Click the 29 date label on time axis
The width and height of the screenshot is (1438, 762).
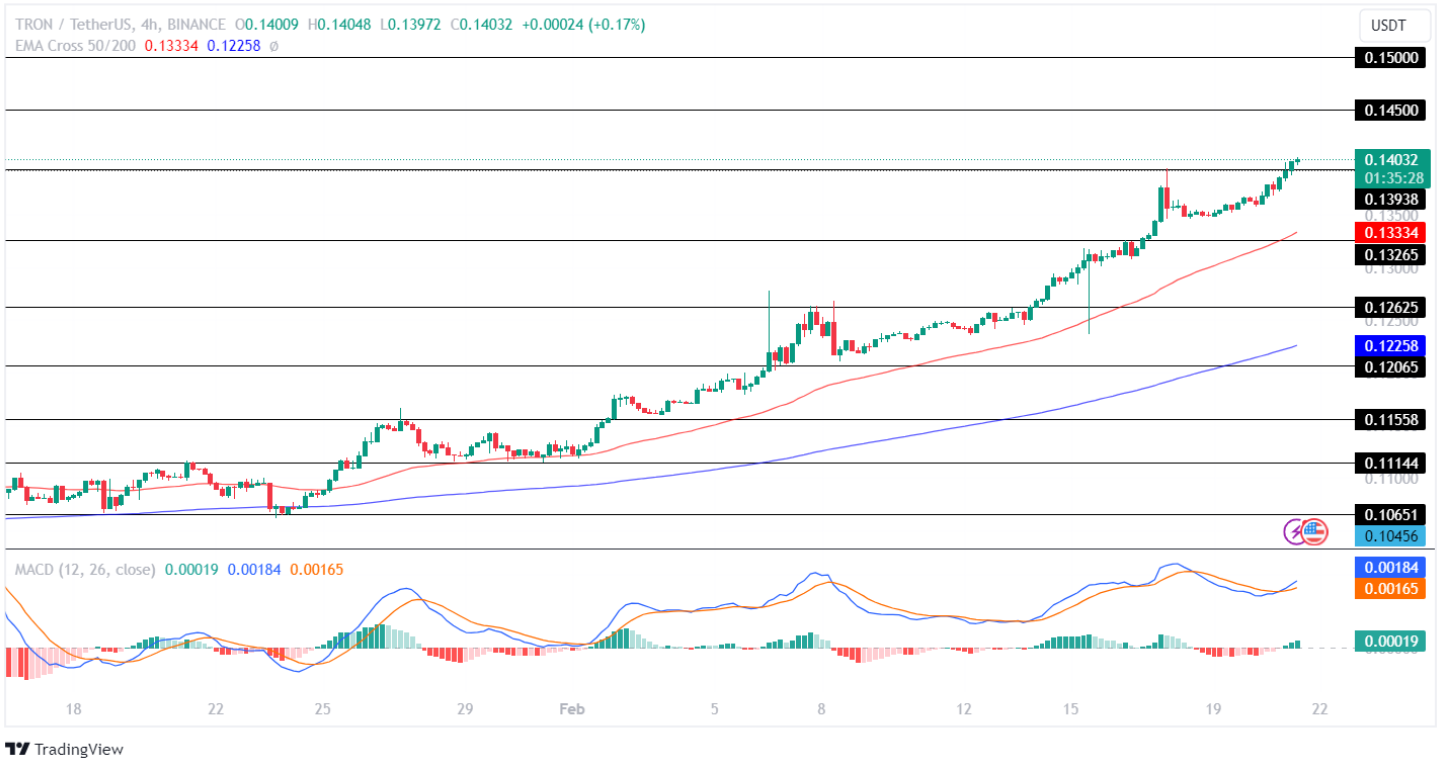click(x=464, y=709)
